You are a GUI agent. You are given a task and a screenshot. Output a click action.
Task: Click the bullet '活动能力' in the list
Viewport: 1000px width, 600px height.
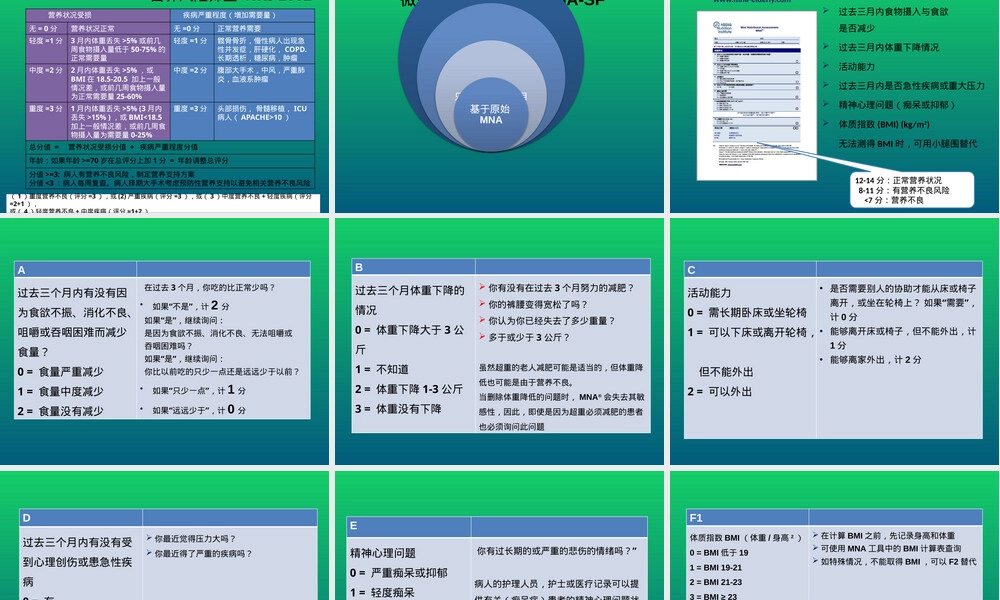(x=857, y=66)
